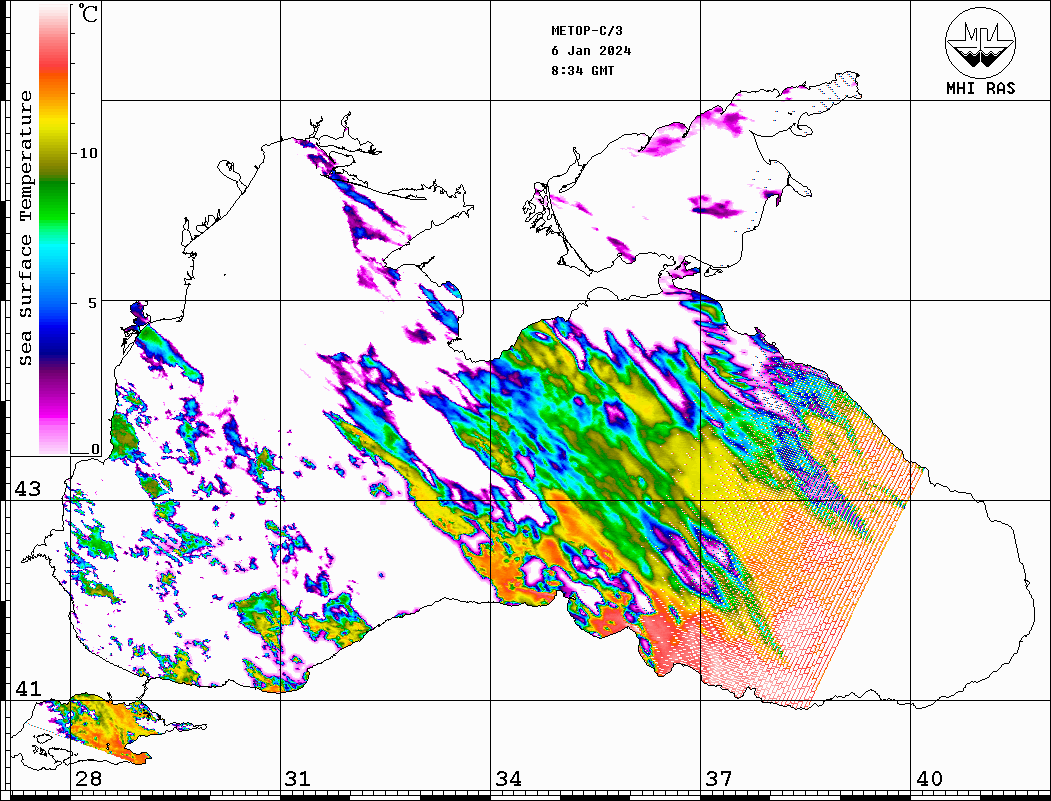The height and width of the screenshot is (801, 1051).
Task: Click longitude label "37"
Action: point(719,779)
